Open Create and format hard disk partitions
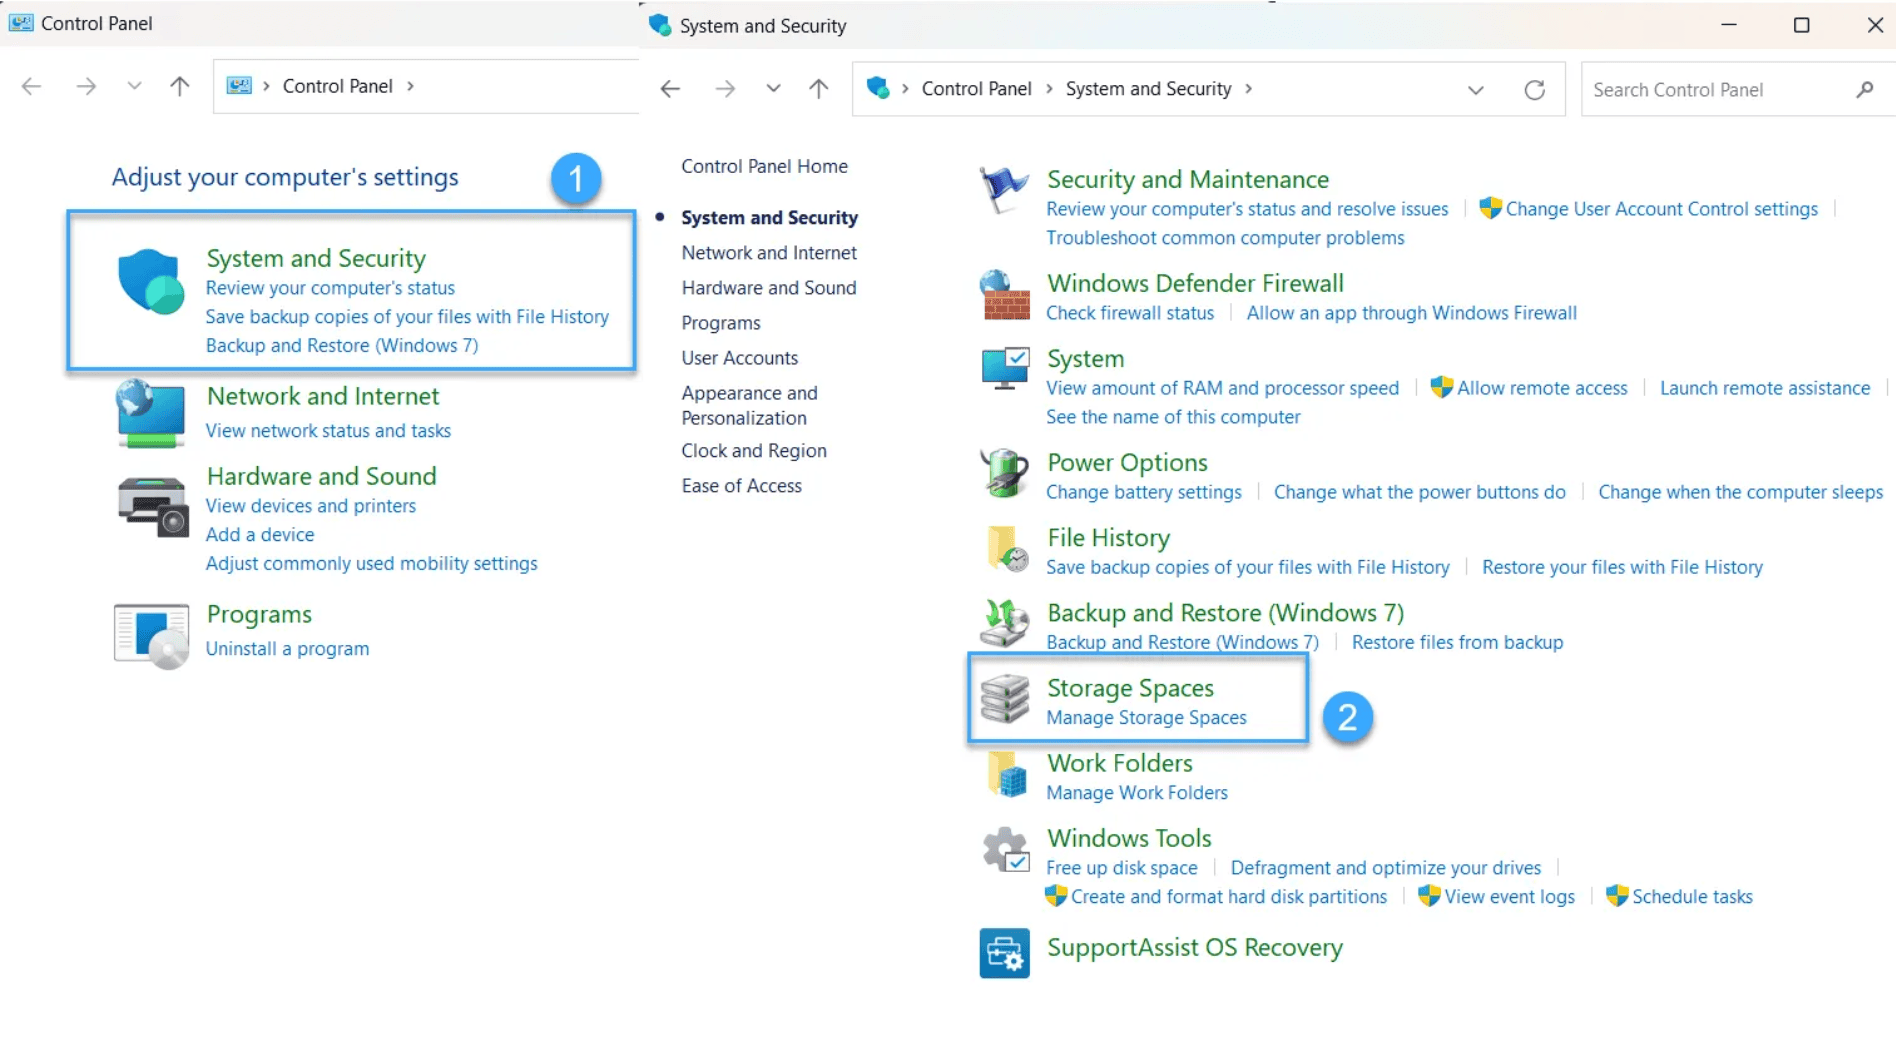Image resolution: width=1896 pixels, height=1050 pixels. point(1228,897)
